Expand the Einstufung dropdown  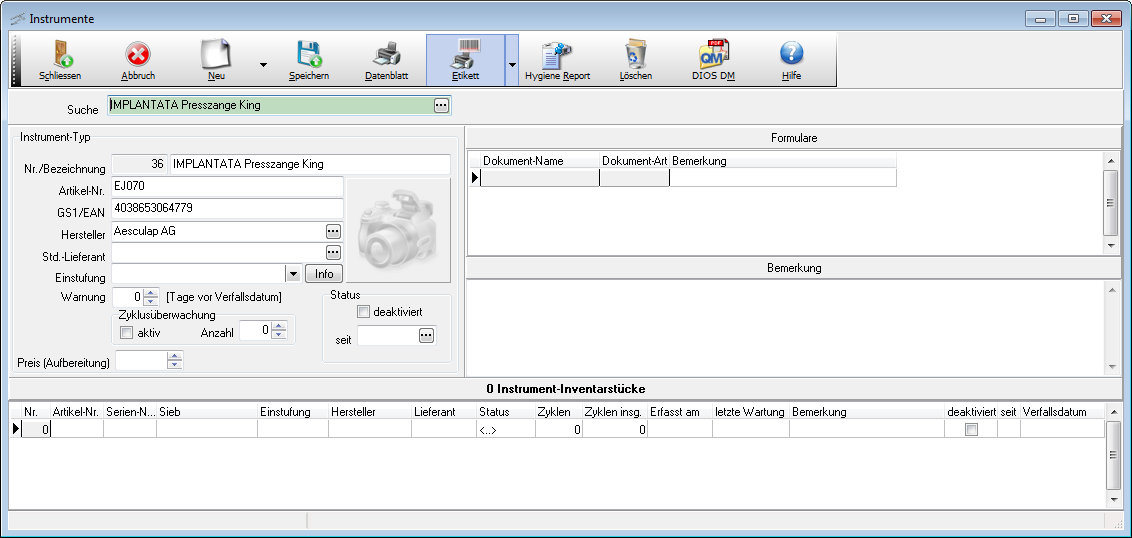(293, 274)
